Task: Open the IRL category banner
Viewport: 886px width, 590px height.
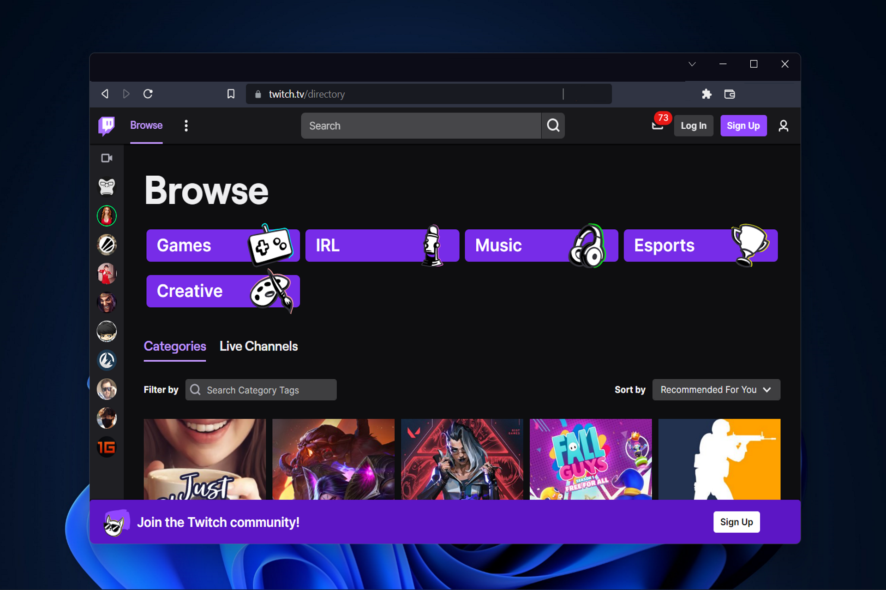Action: (x=382, y=245)
